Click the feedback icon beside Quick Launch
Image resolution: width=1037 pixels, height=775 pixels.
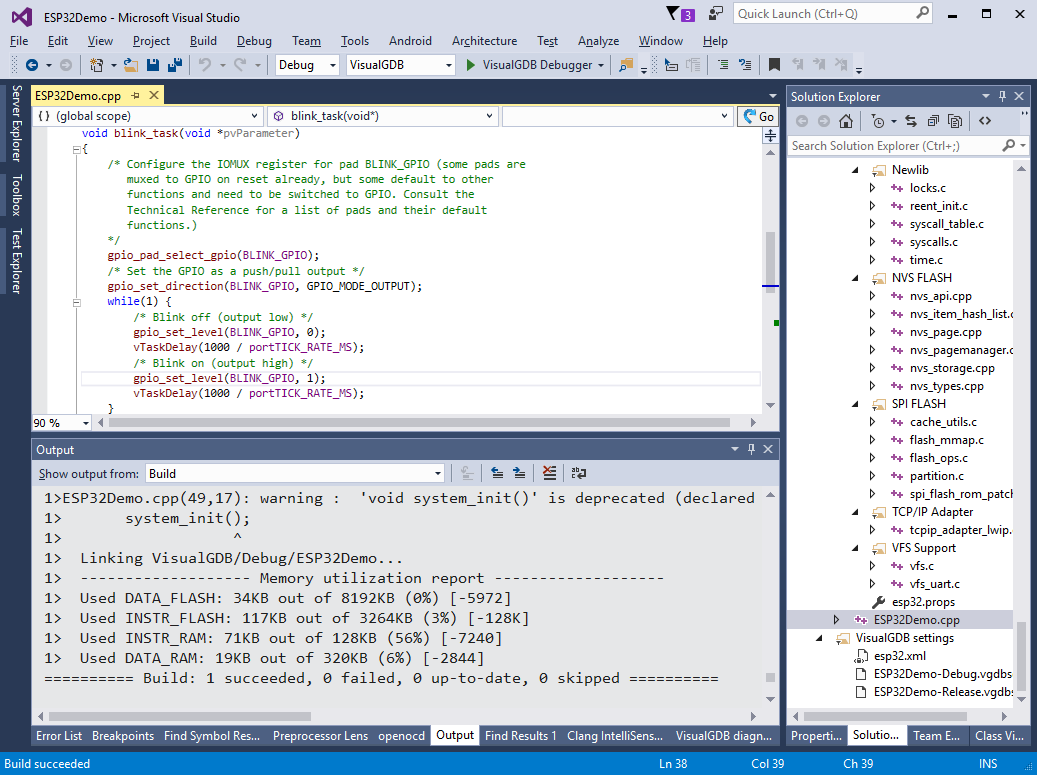716,14
